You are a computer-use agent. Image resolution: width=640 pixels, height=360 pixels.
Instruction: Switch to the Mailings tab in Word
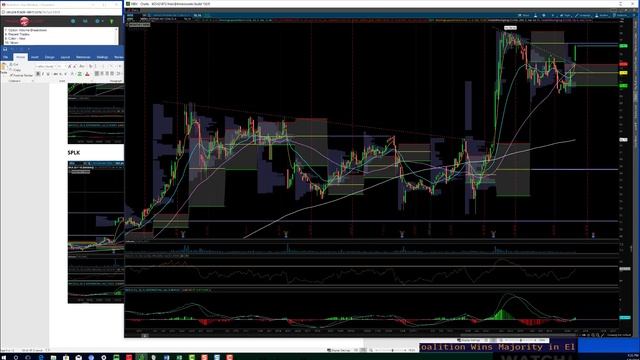[102, 57]
